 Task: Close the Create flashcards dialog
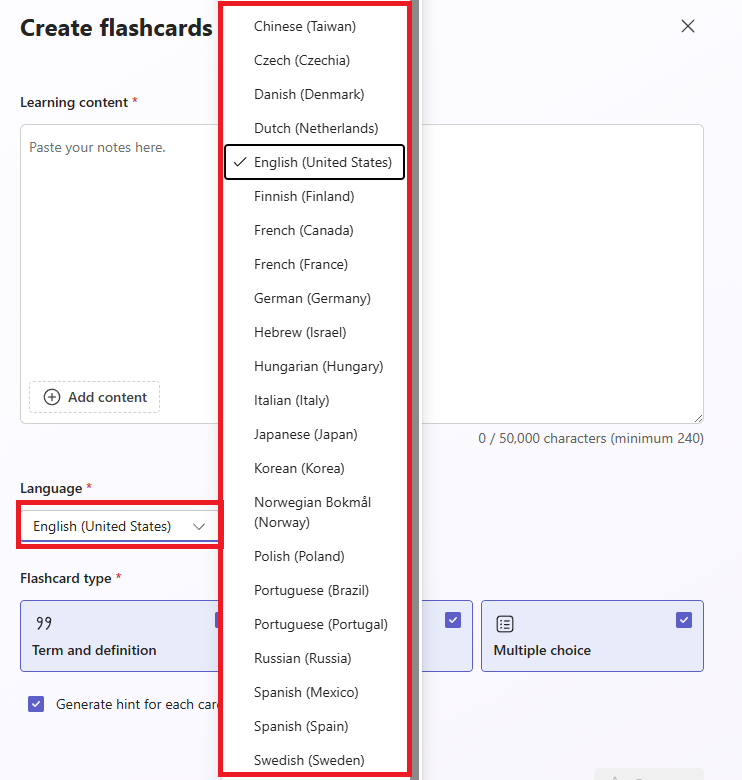click(x=688, y=27)
